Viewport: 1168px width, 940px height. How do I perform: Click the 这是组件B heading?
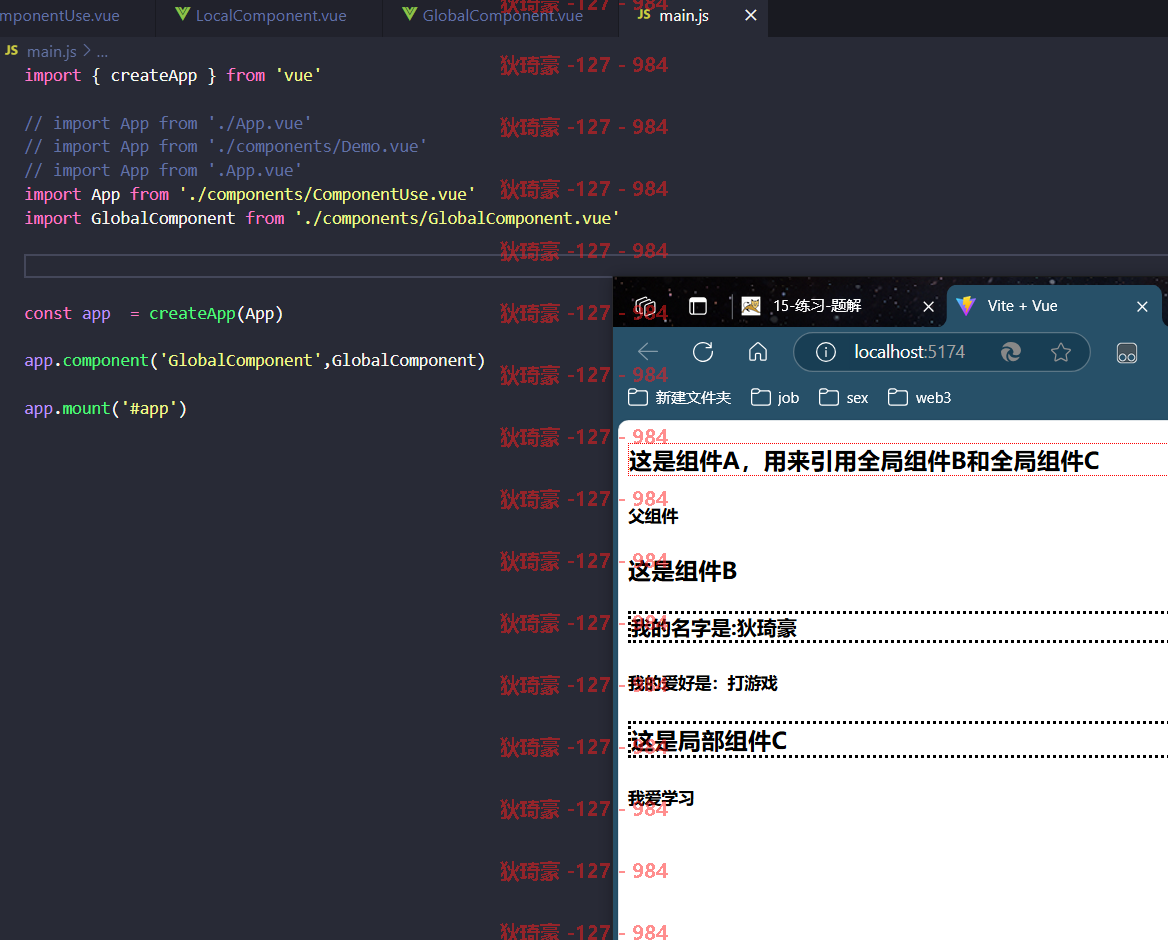coord(682,571)
